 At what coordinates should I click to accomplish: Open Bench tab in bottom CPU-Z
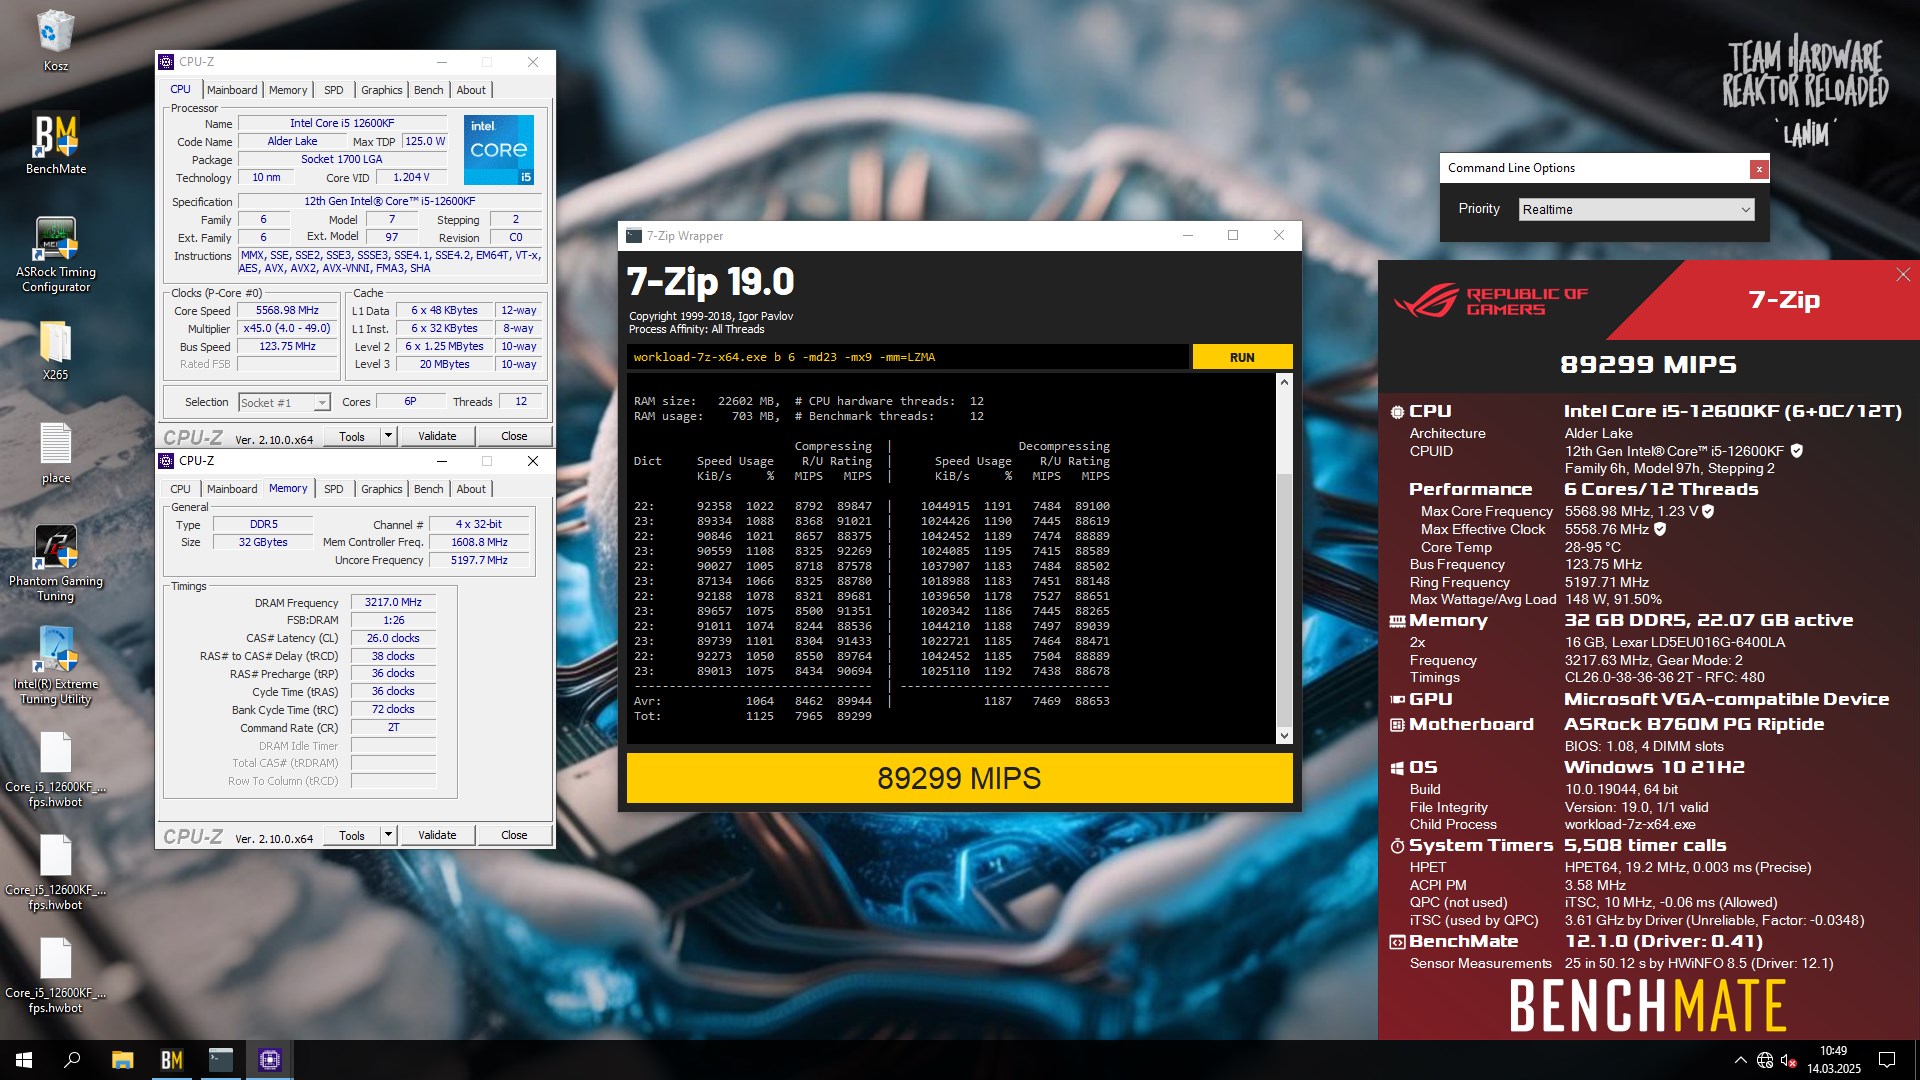428,489
